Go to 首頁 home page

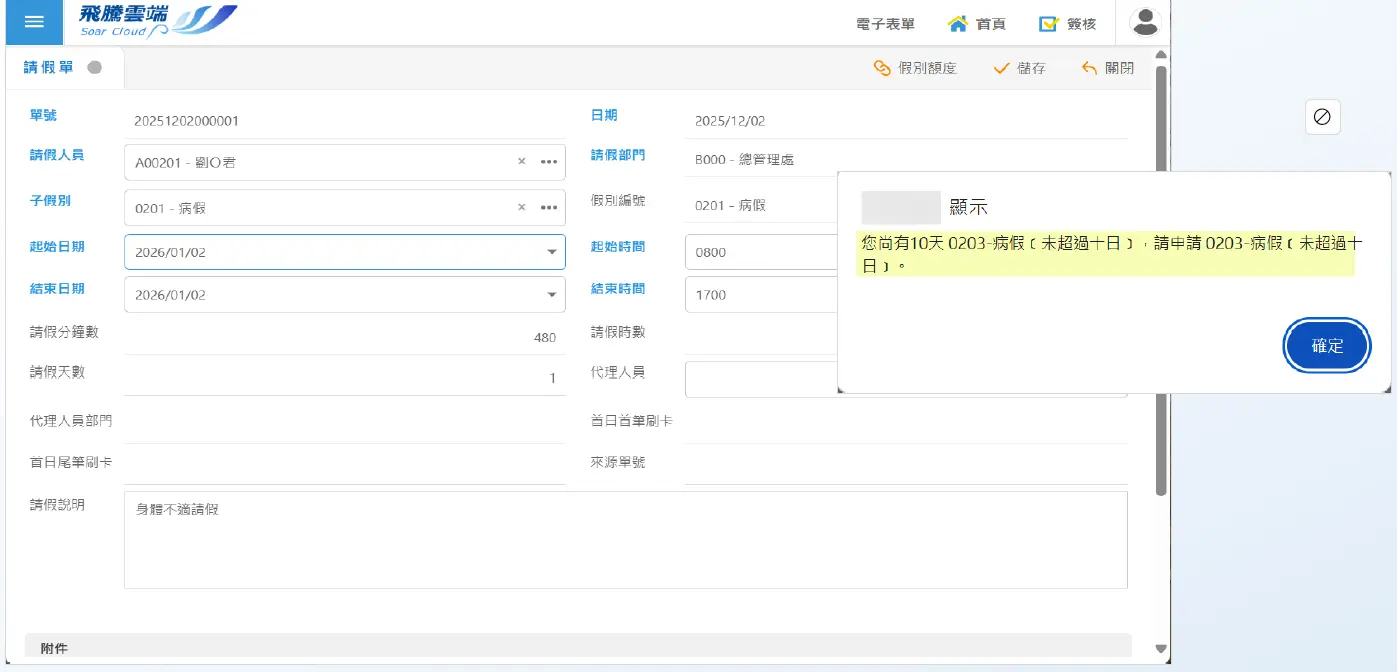point(977,24)
